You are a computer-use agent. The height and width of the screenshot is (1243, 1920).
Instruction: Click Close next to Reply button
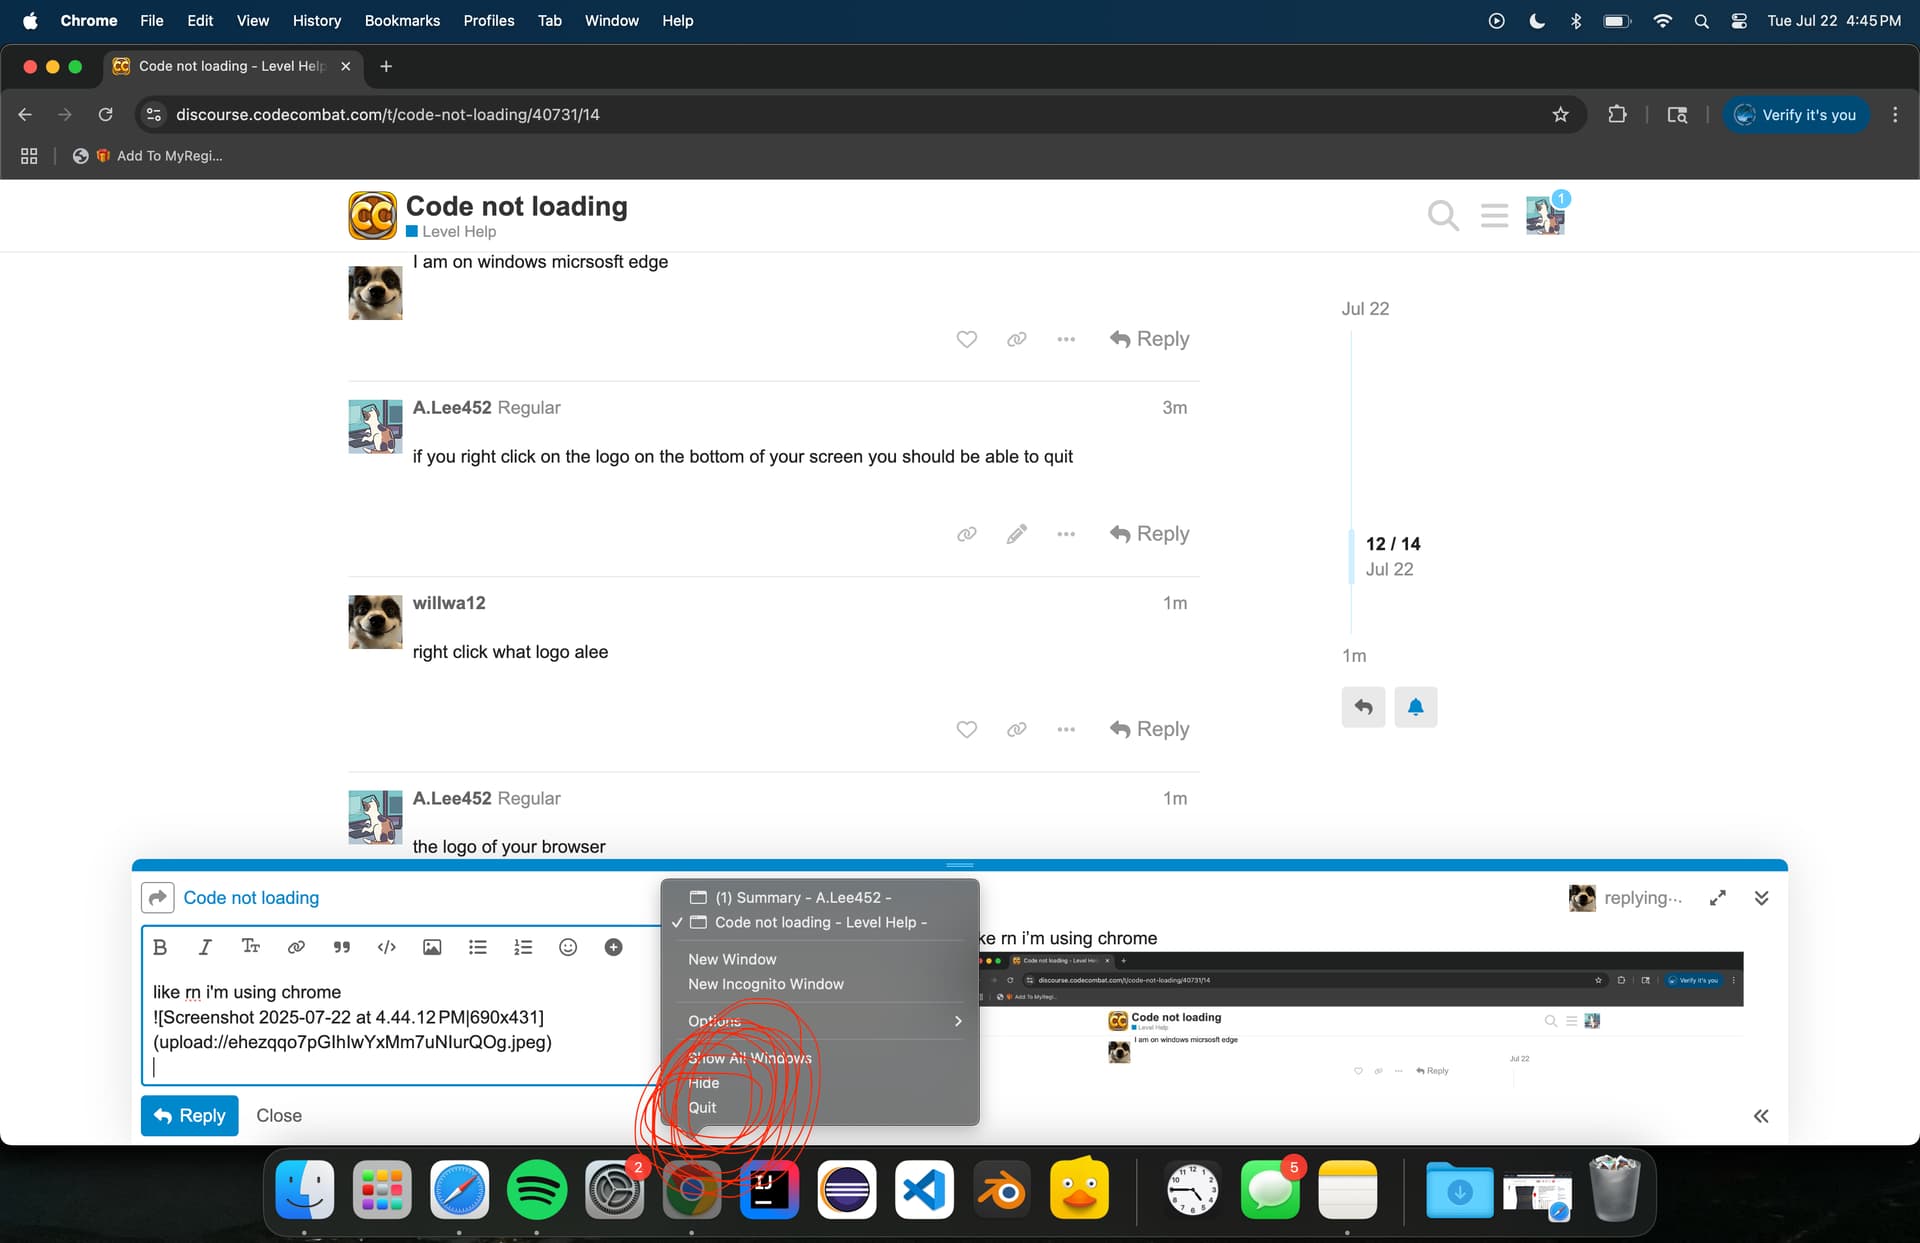pyautogui.click(x=279, y=1116)
